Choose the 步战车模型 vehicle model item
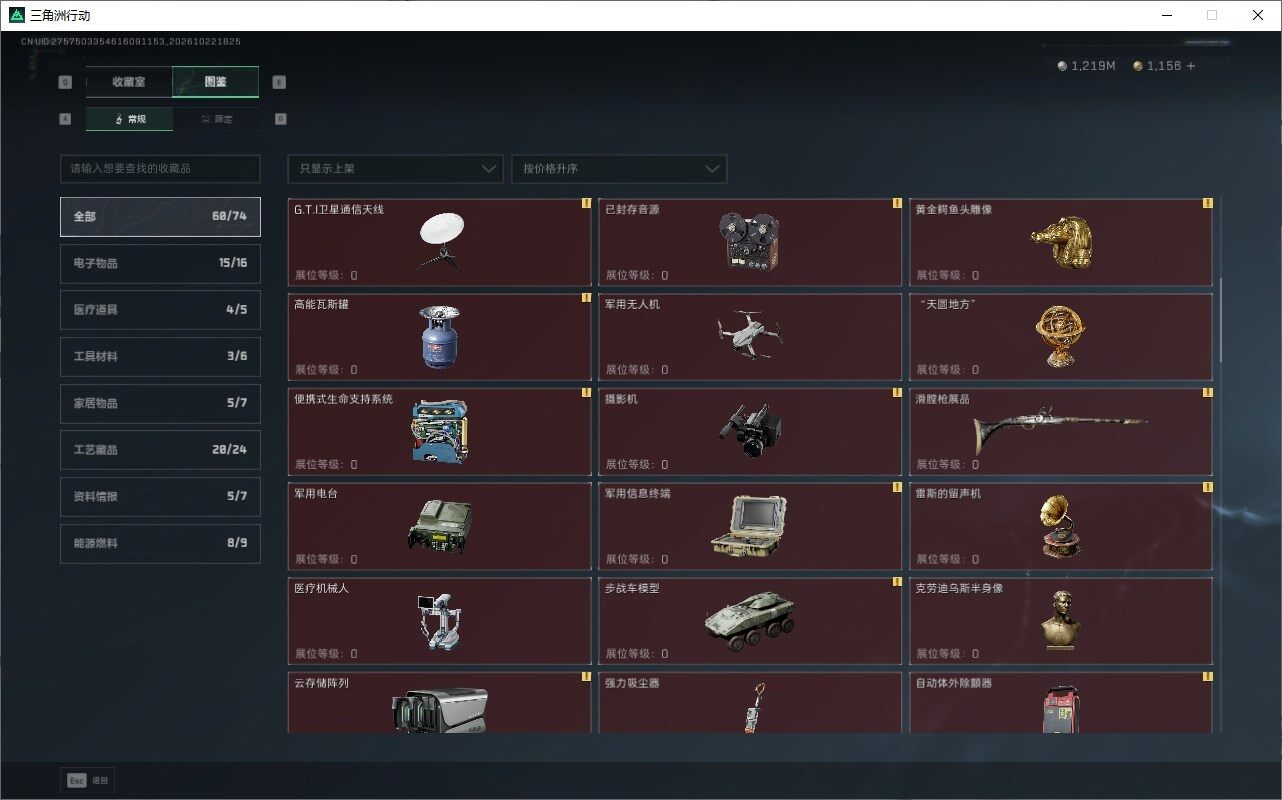Viewport: 1282px width, 800px height. [x=750, y=621]
